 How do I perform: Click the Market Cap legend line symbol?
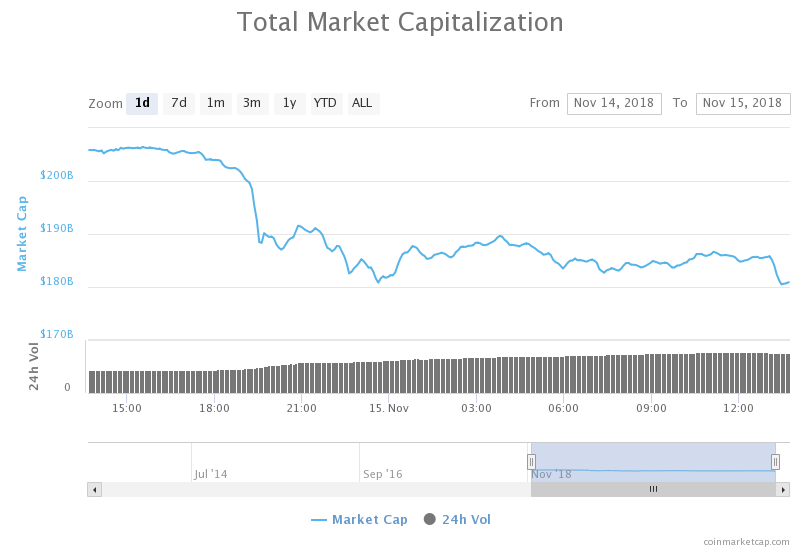[x=319, y=520]
